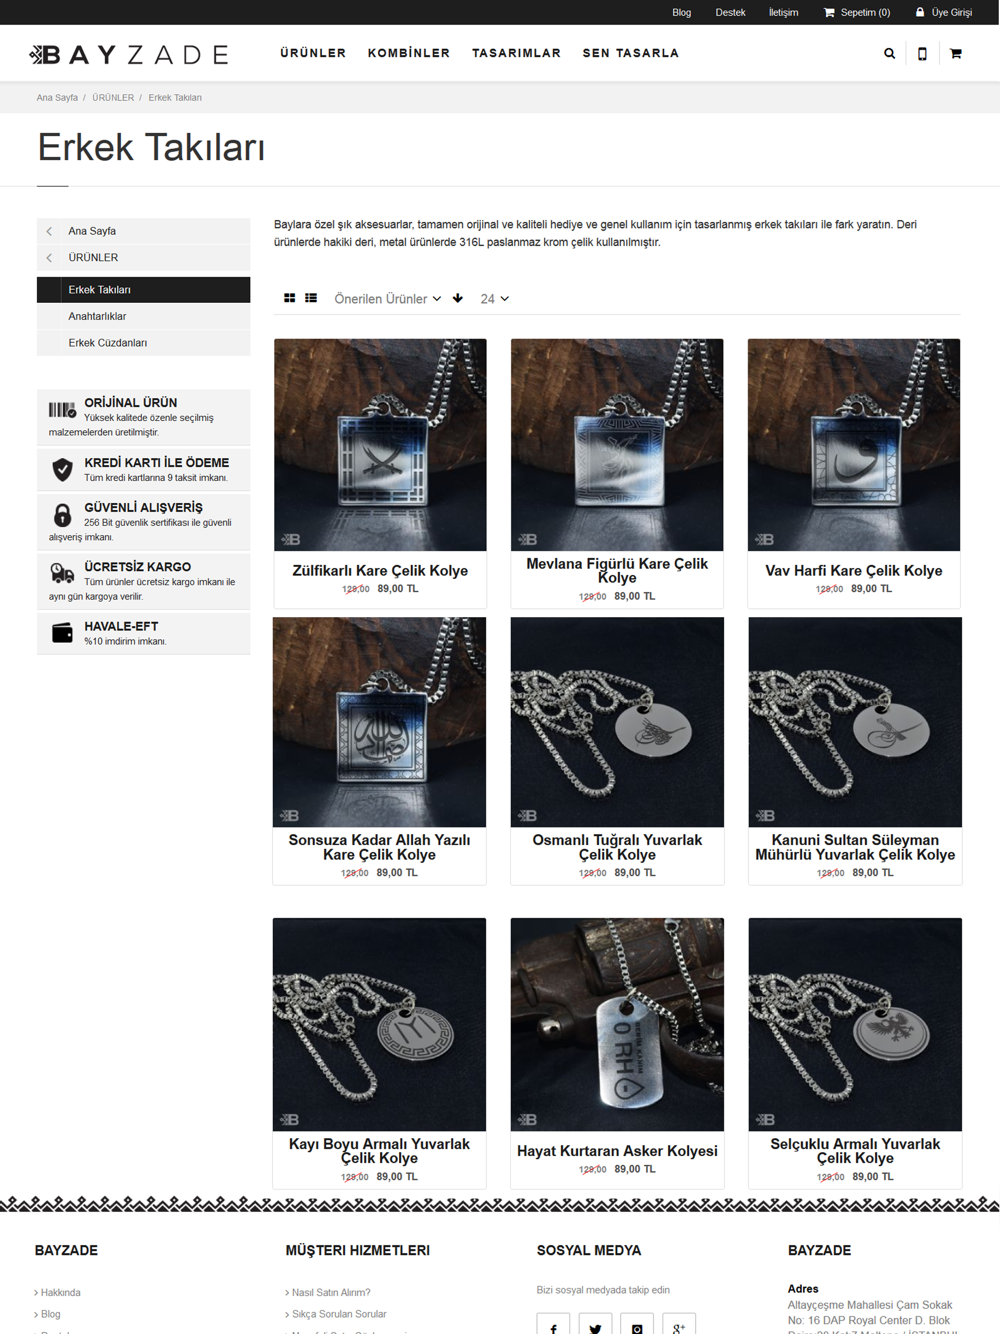Screen dimensions: 1000x1334
Task: Open the Facebook social icon
Action: coord(553,1324)
